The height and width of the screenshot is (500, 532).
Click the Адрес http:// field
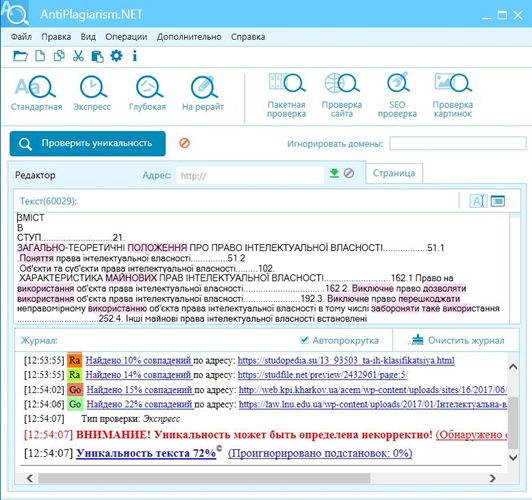coord(250,175)
